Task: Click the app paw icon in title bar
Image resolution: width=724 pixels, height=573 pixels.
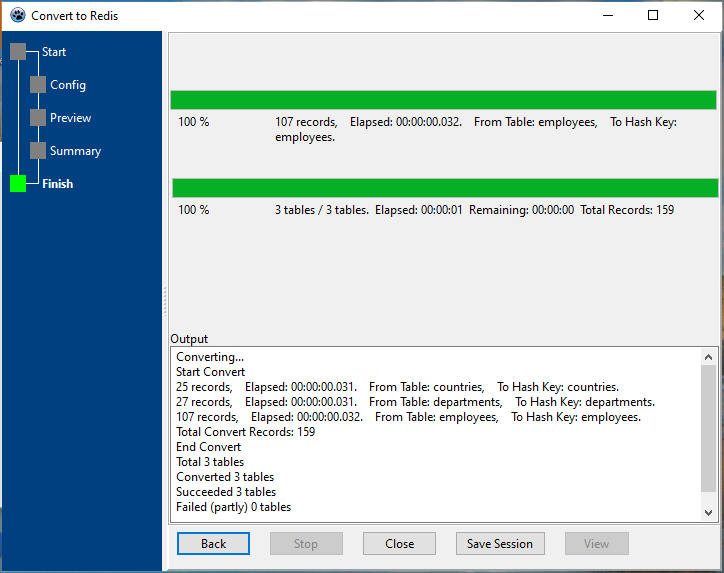Action: [17, 16]
